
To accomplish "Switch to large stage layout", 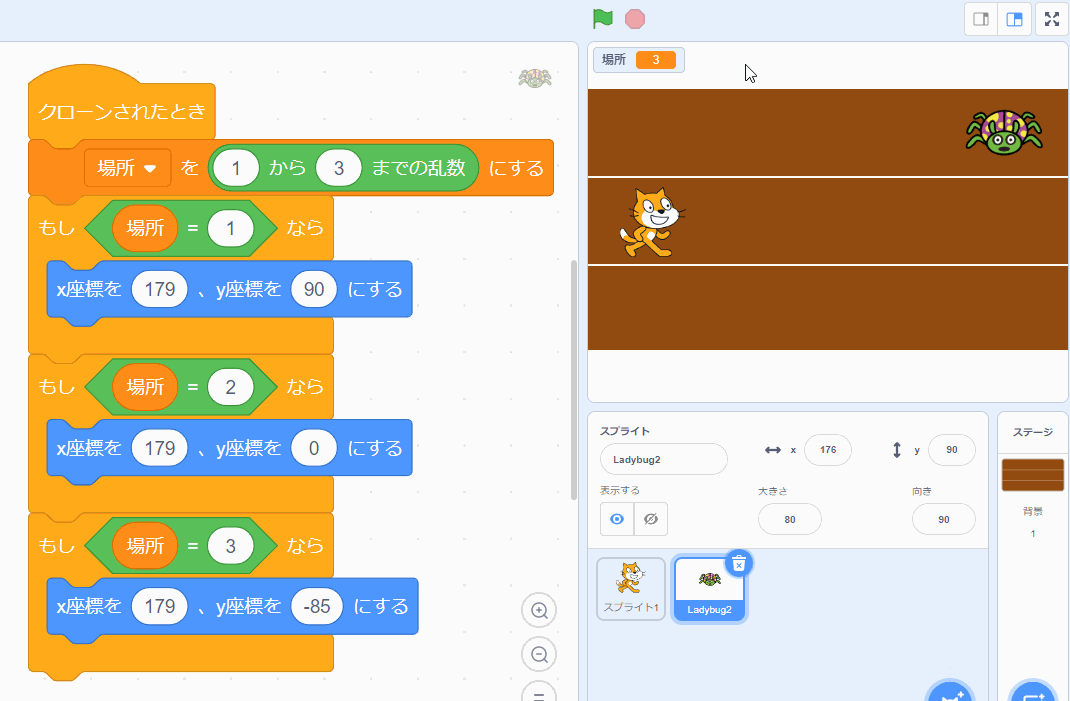I will click(1015, 19).
